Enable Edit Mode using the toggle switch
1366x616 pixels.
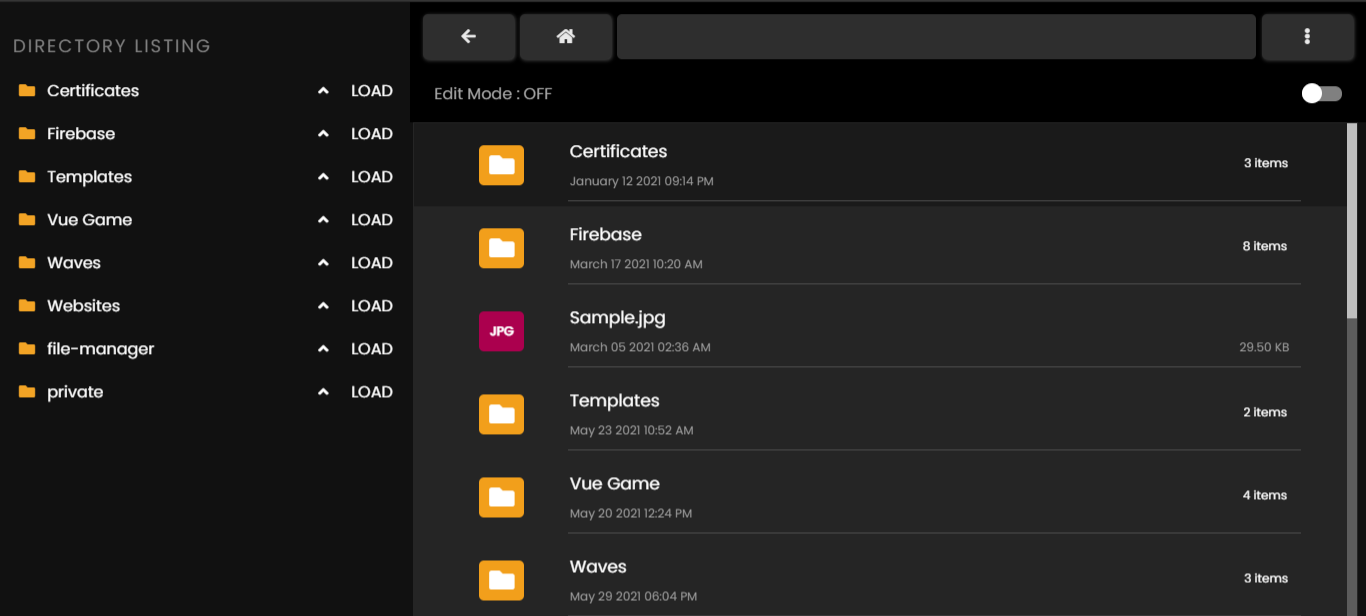click(x=1321, y=93)
